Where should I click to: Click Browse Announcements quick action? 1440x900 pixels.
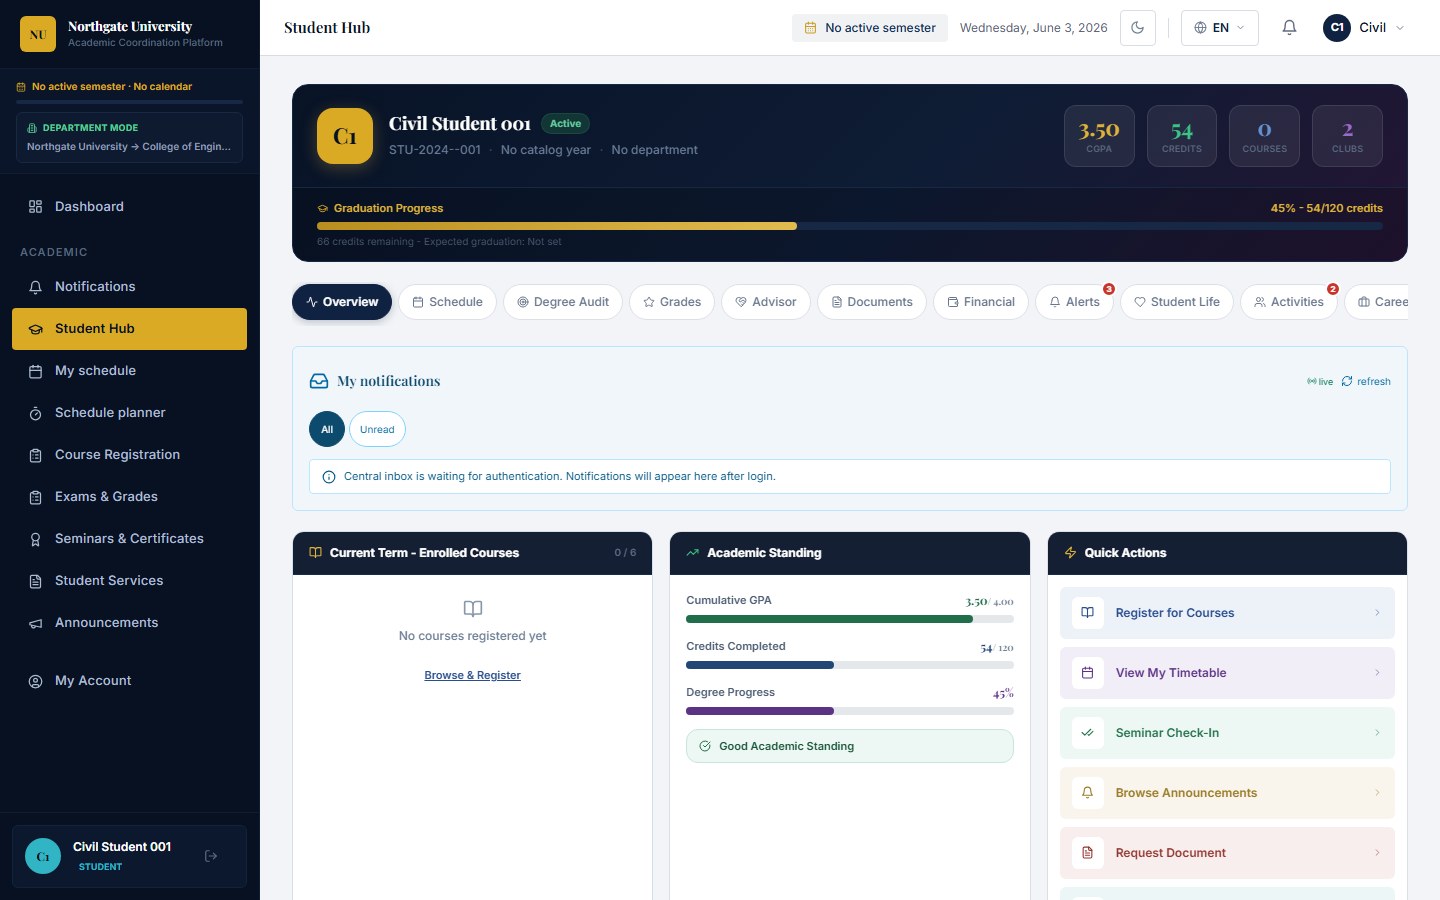coord(1227,793)
